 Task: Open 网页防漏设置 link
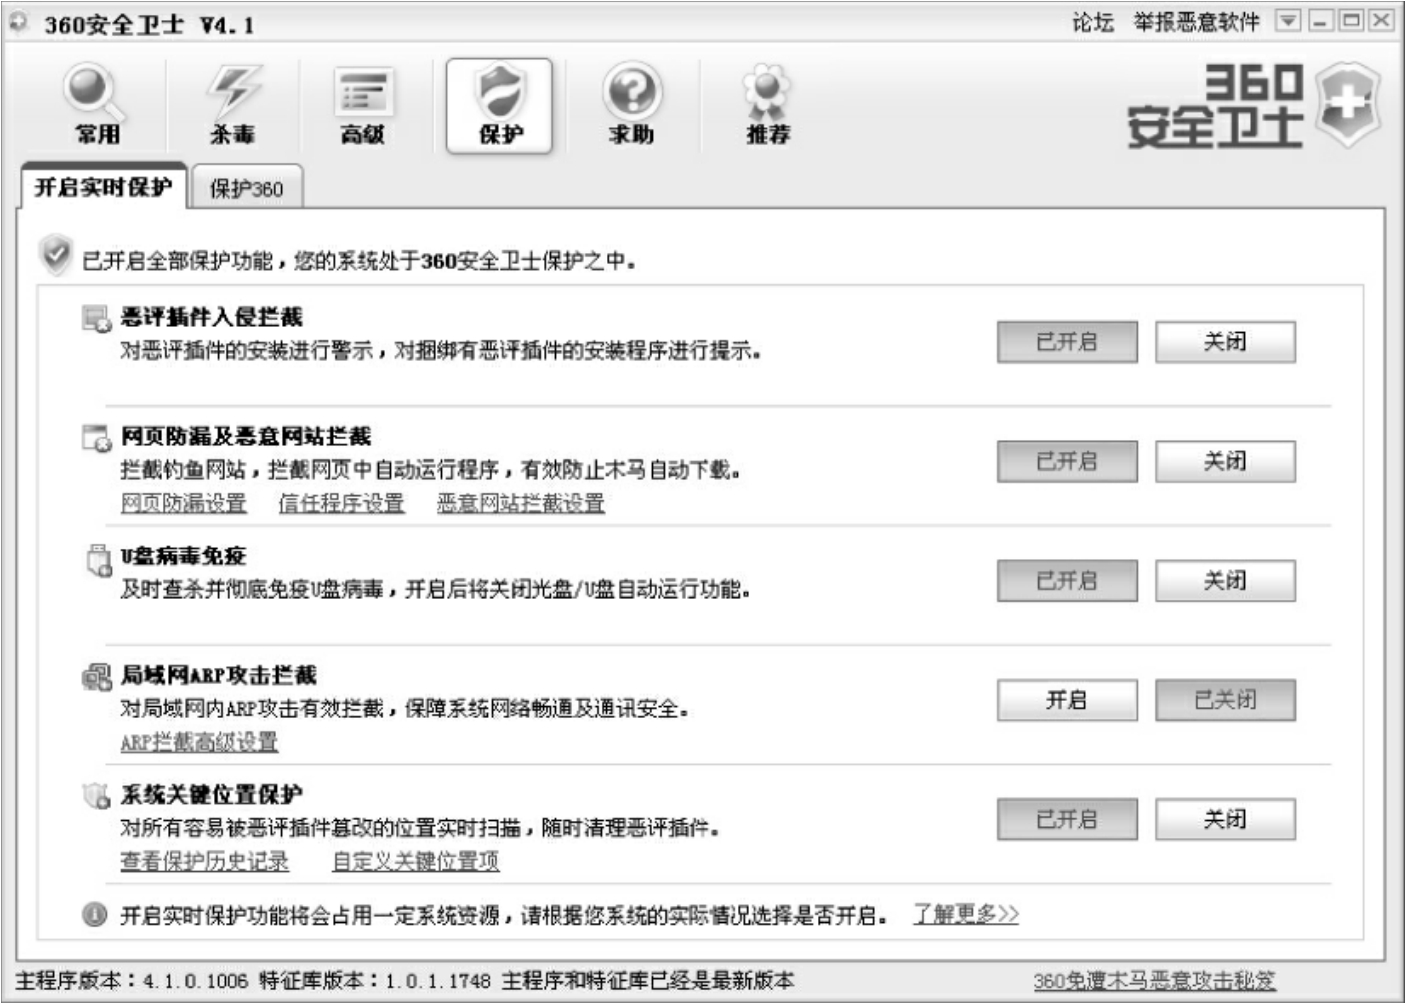point(183,503)
